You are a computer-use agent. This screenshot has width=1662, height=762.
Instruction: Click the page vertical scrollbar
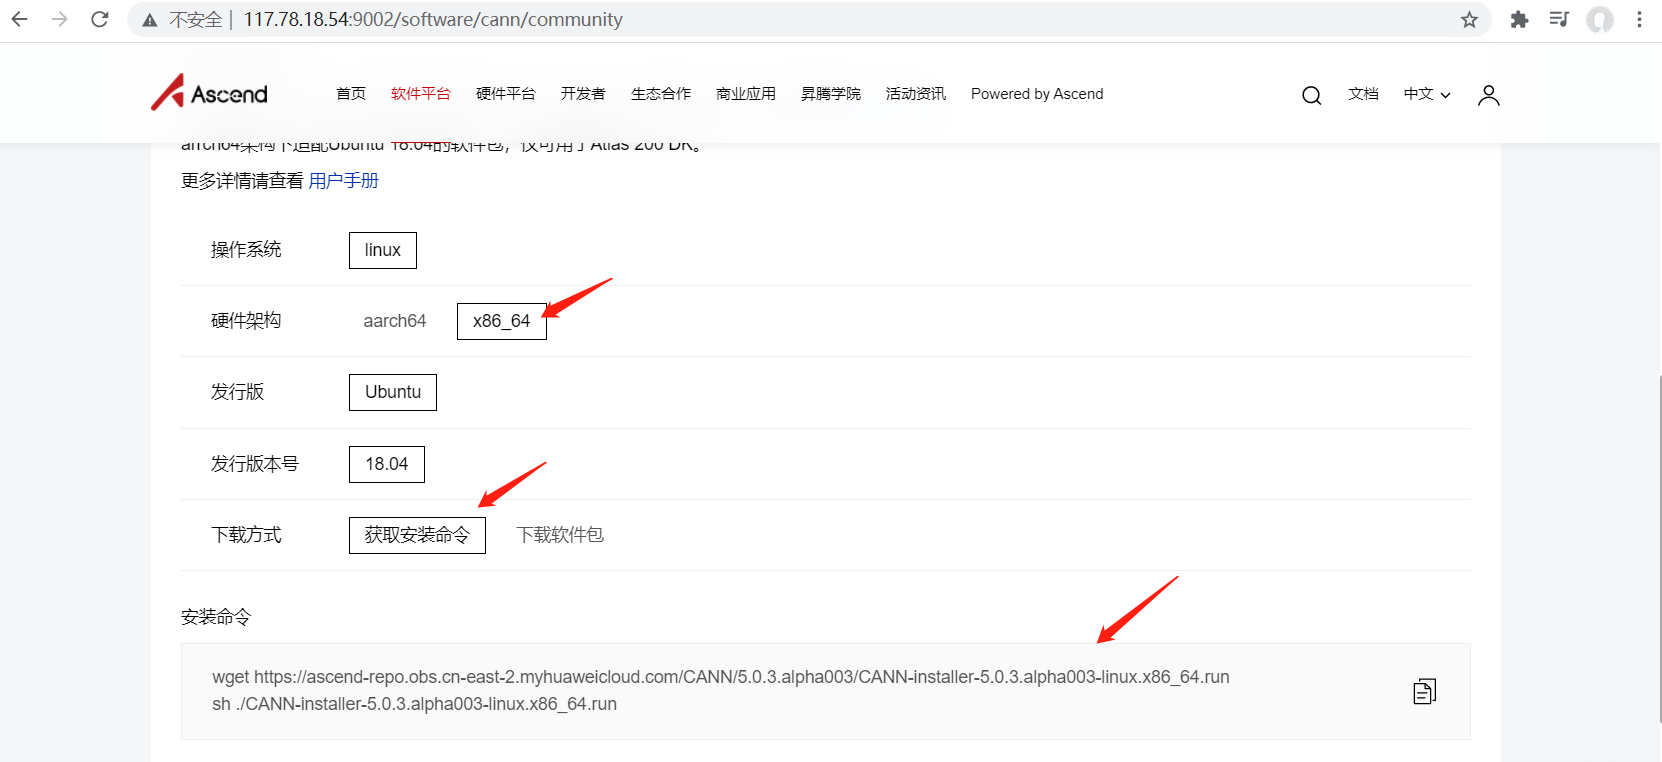pos(1659,549)
